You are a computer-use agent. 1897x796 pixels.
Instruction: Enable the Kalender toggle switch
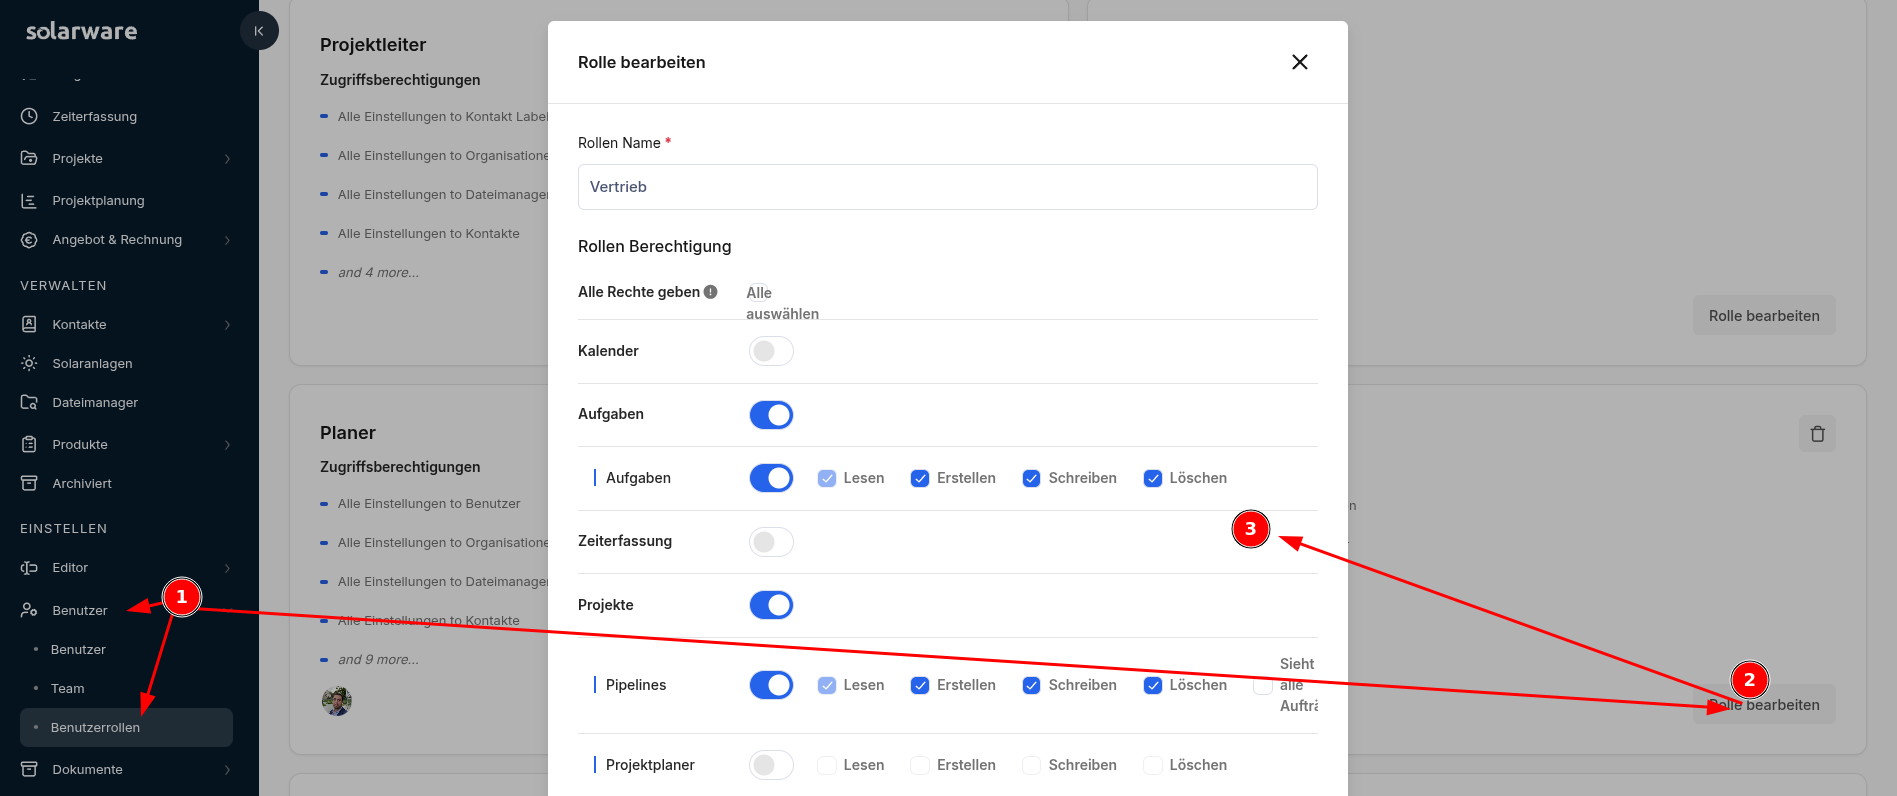coord(771,351)
